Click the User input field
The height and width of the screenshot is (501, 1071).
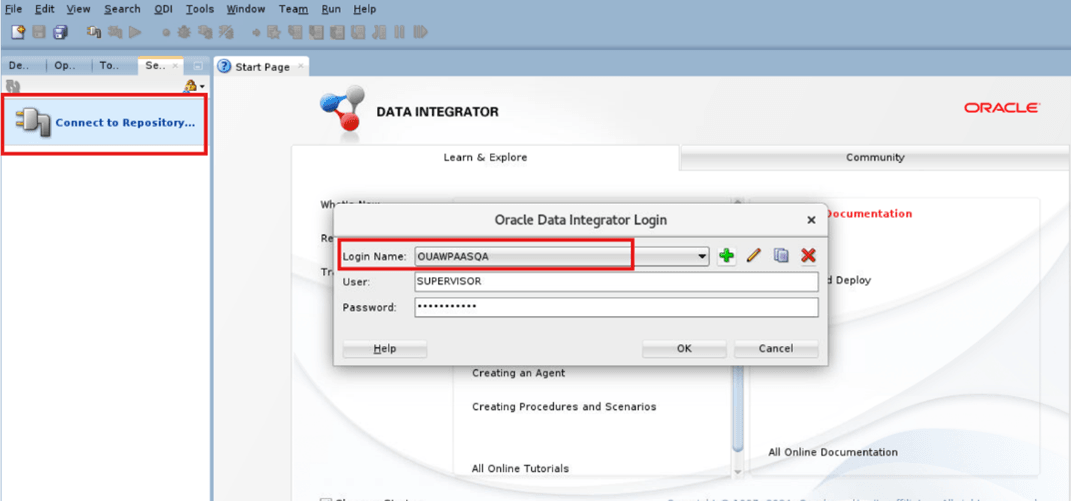coord(616,282)
